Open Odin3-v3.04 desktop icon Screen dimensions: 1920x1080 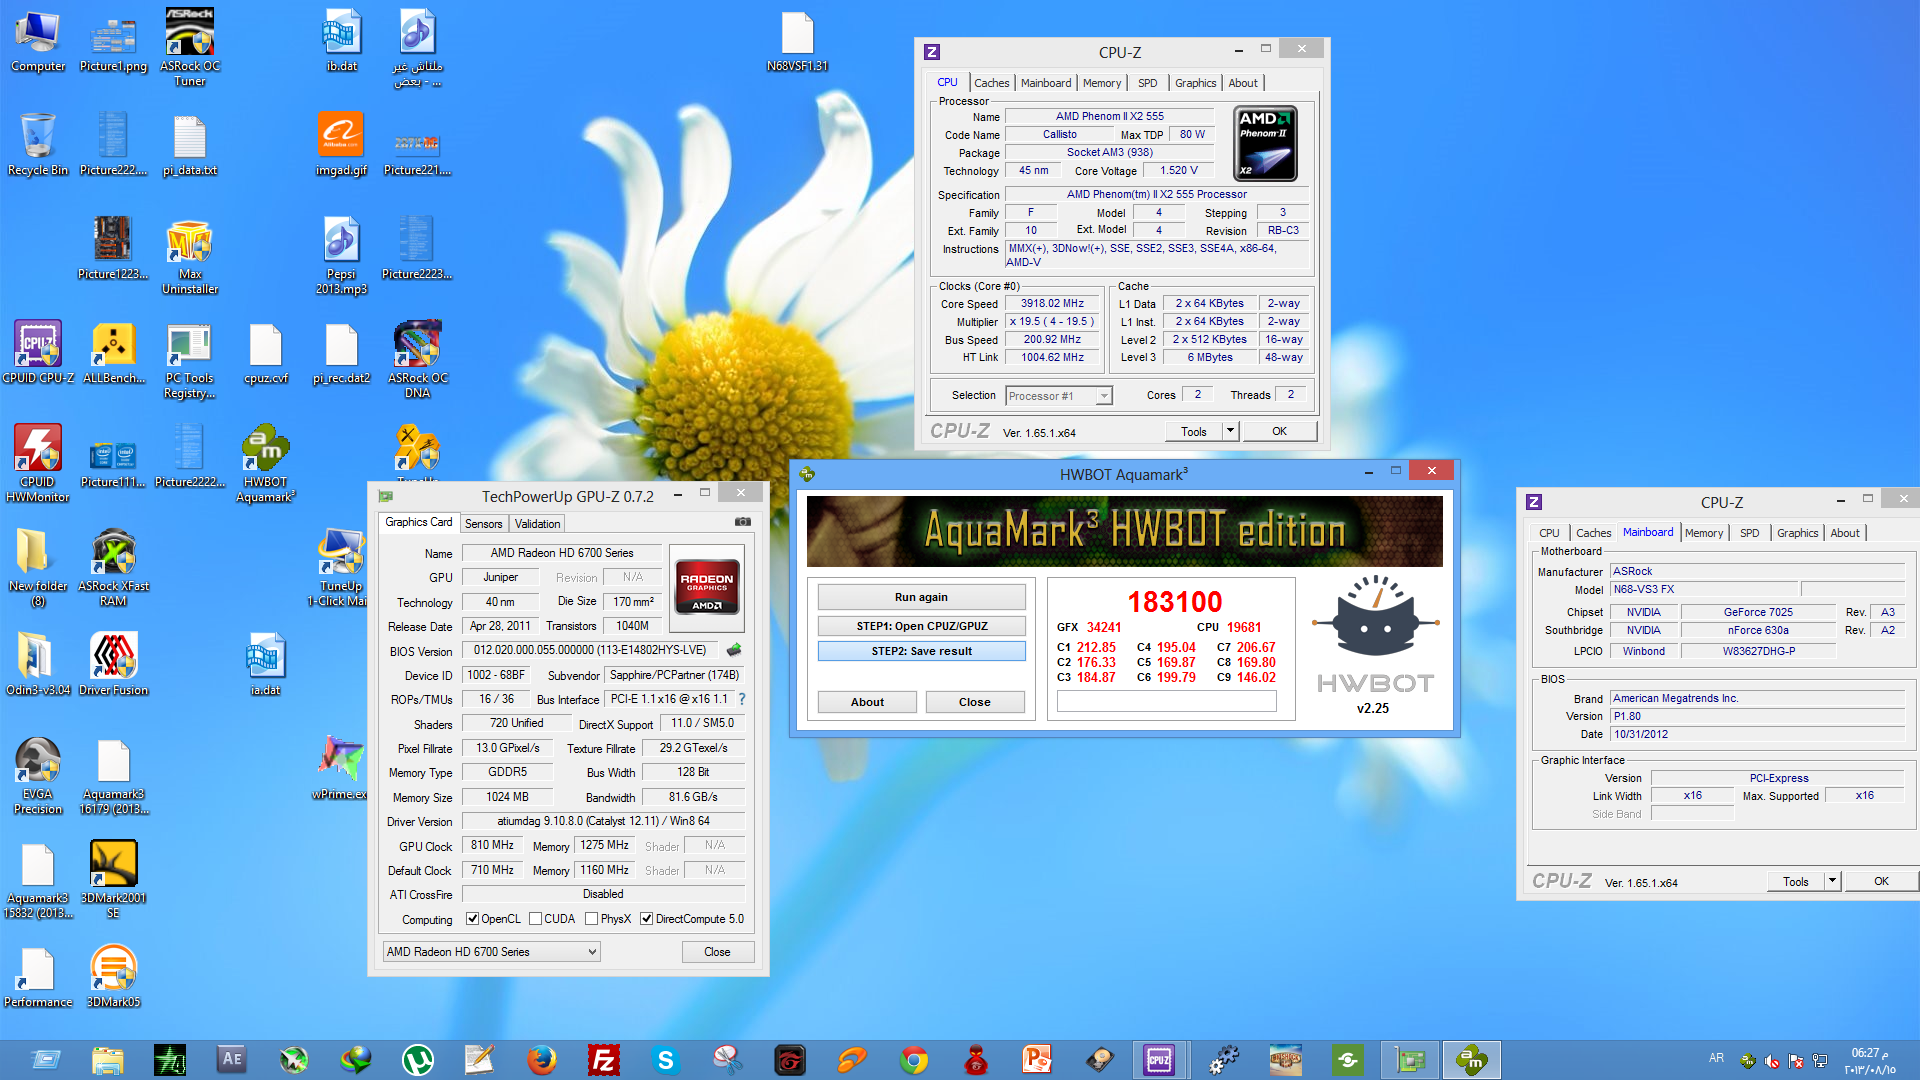(x=38, y=664)
